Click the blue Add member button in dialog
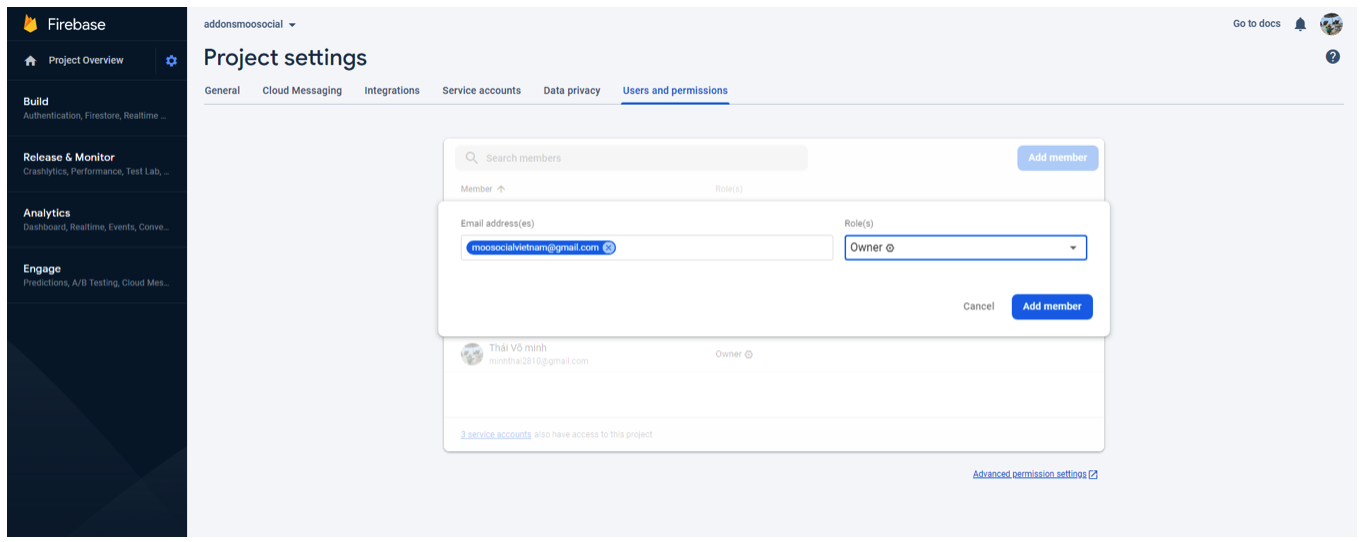This screenshot has width=1362, height=542. 1052,307
